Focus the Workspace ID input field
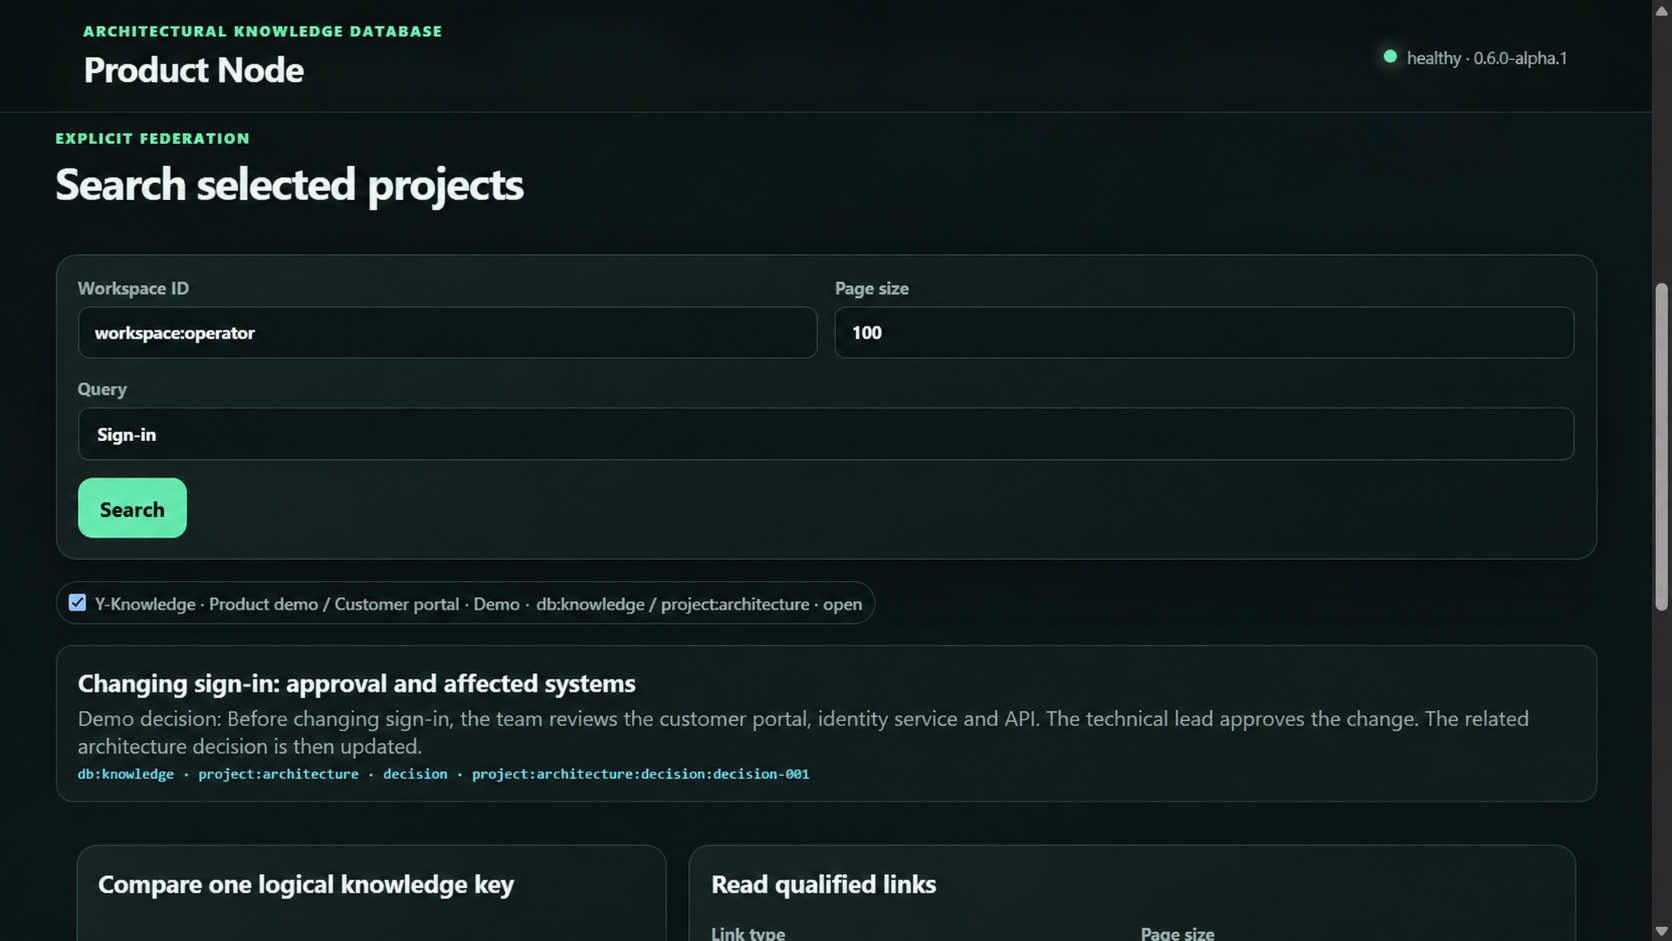 447,332
